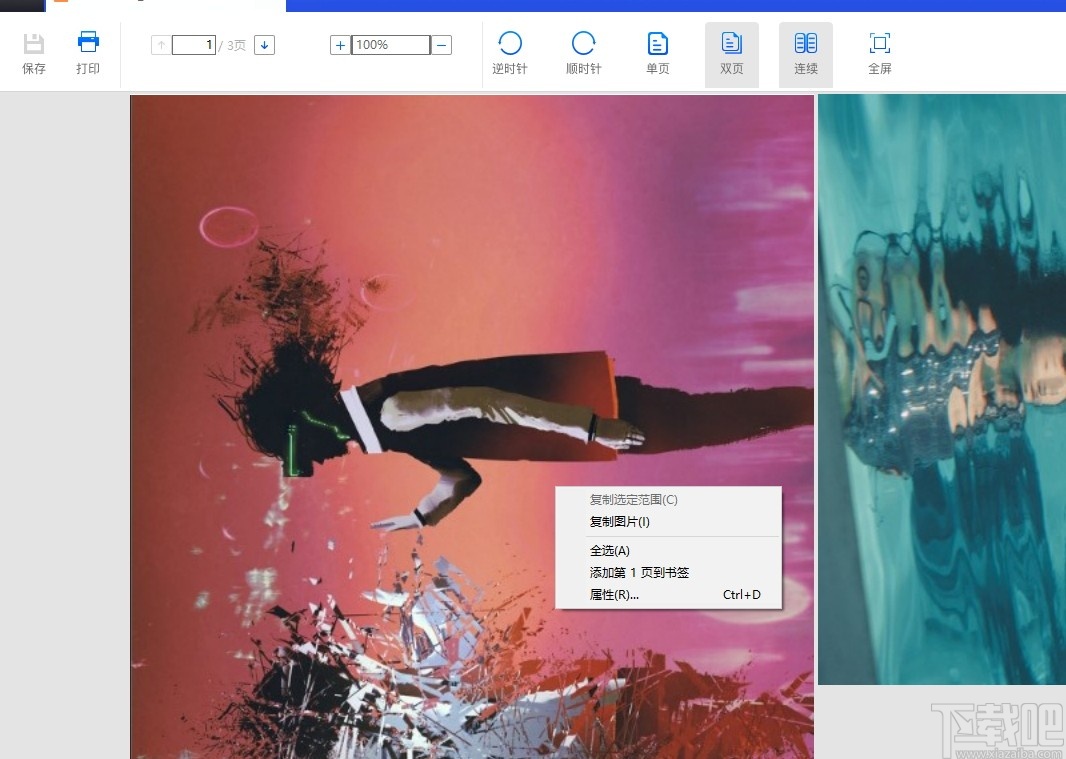Rotate the page clockwise using 顺时针
This screenshot has width=1066, height=759.
(583, 52)
